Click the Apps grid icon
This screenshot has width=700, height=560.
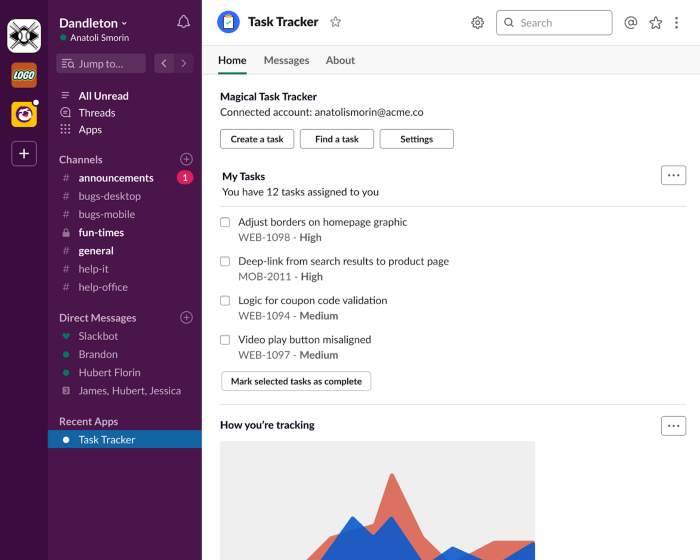point(65,129)
